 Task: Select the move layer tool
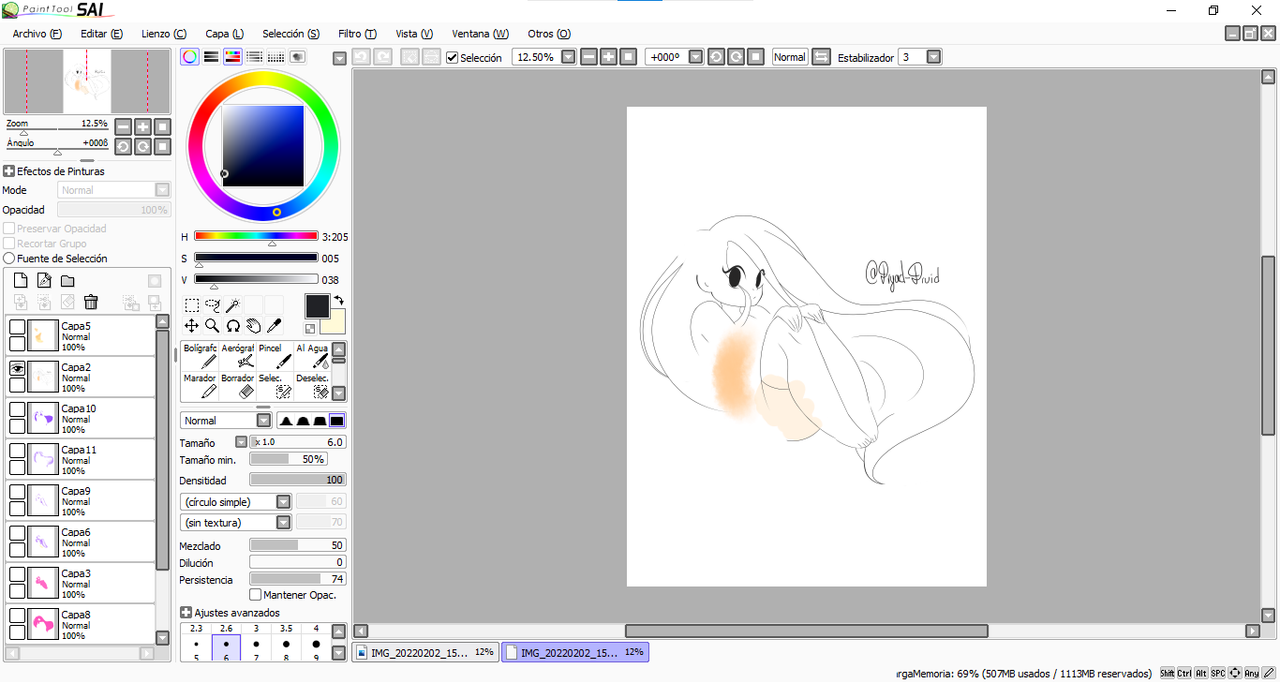coord(191,325)
